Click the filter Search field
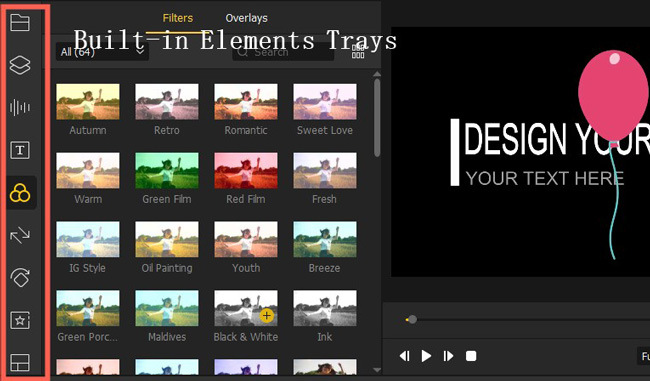 283,52
